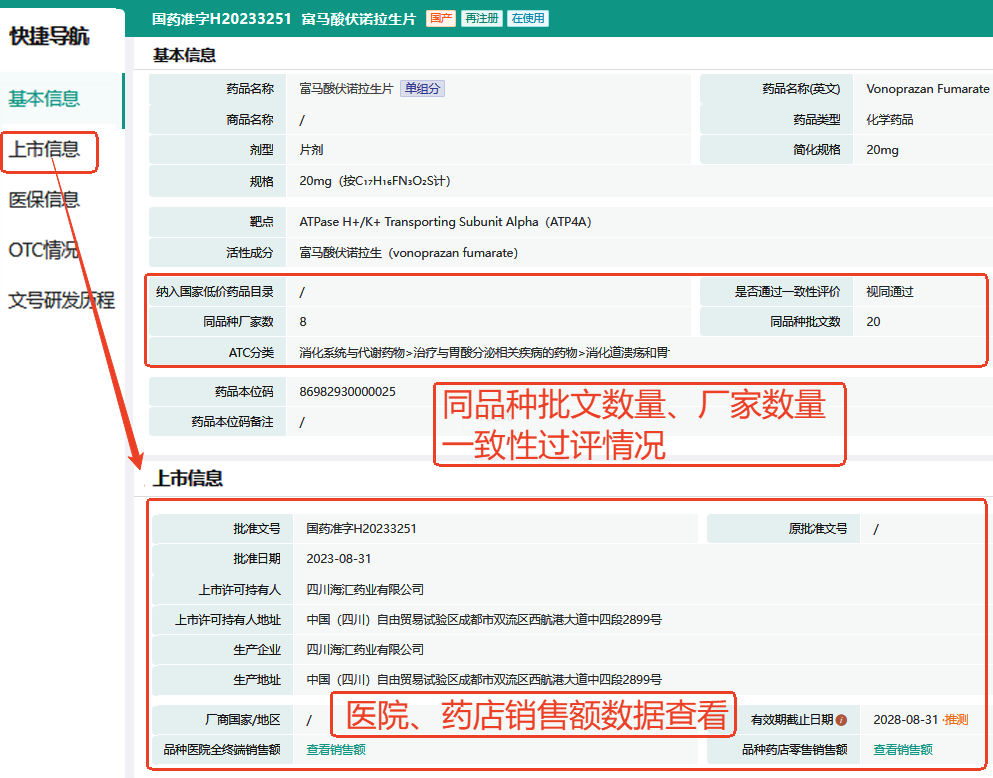This screenshot has height=778, width=993.
Task: Click the 国产 tag in header
Action: click(x=440, y=19)
